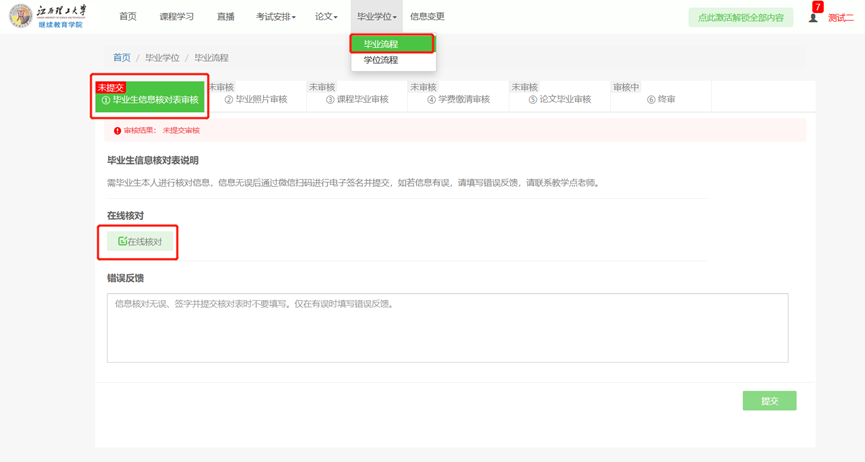Expand the 考试安排 dropdown menu
The image size is (865, 462).
pyautogui.click(x=275, y=17)
